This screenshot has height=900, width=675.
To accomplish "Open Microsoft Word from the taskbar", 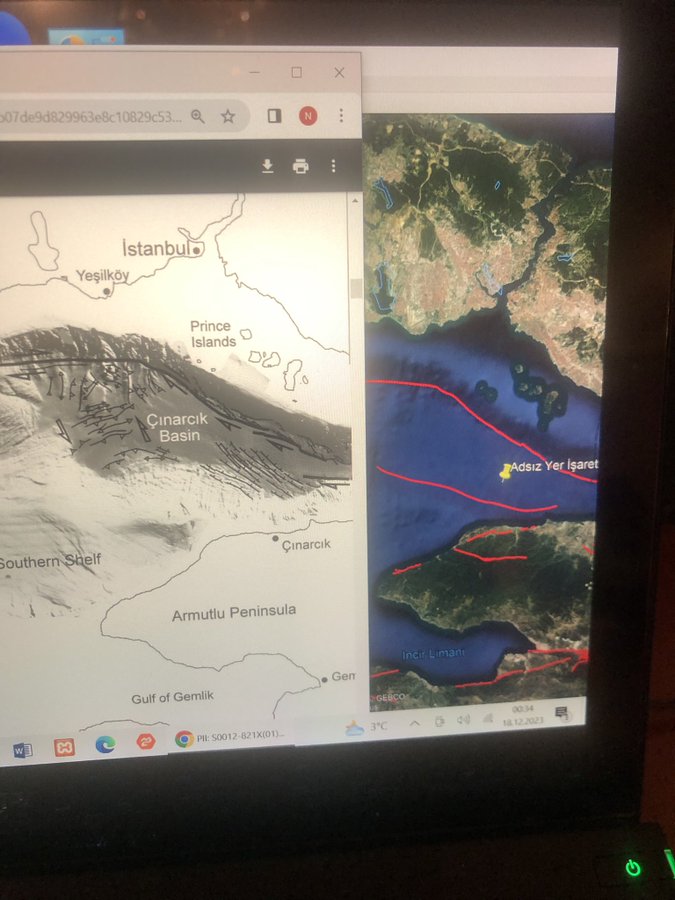I will pos(22,748).
